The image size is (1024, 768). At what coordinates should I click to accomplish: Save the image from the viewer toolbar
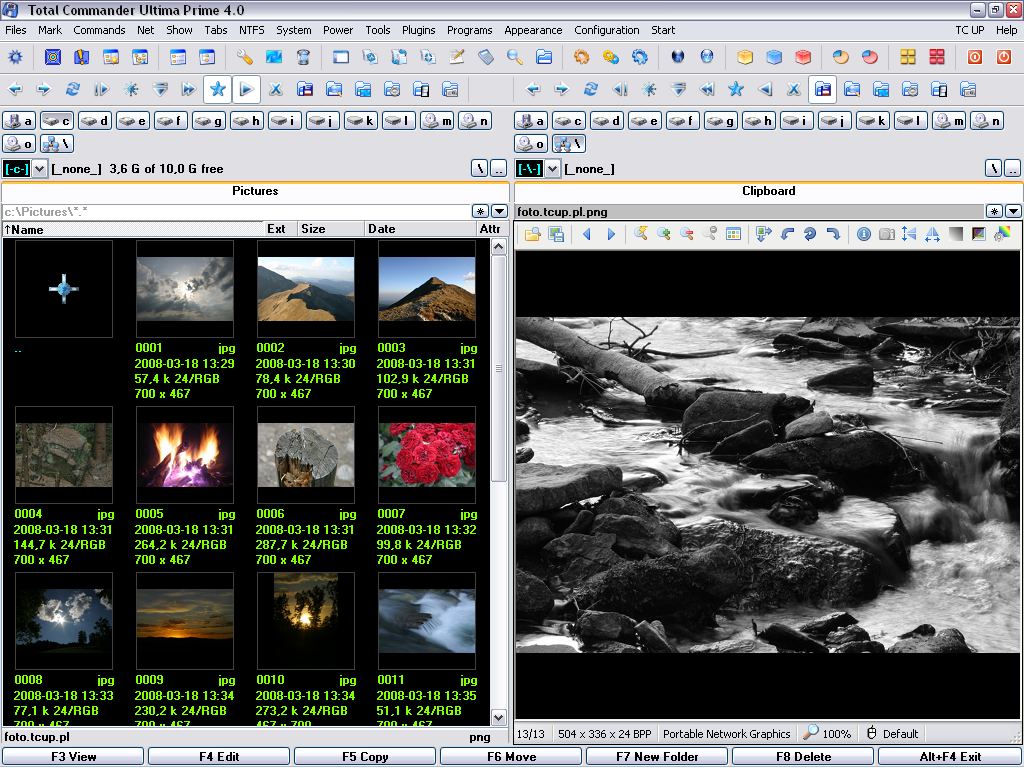click(x=556, y=234)
